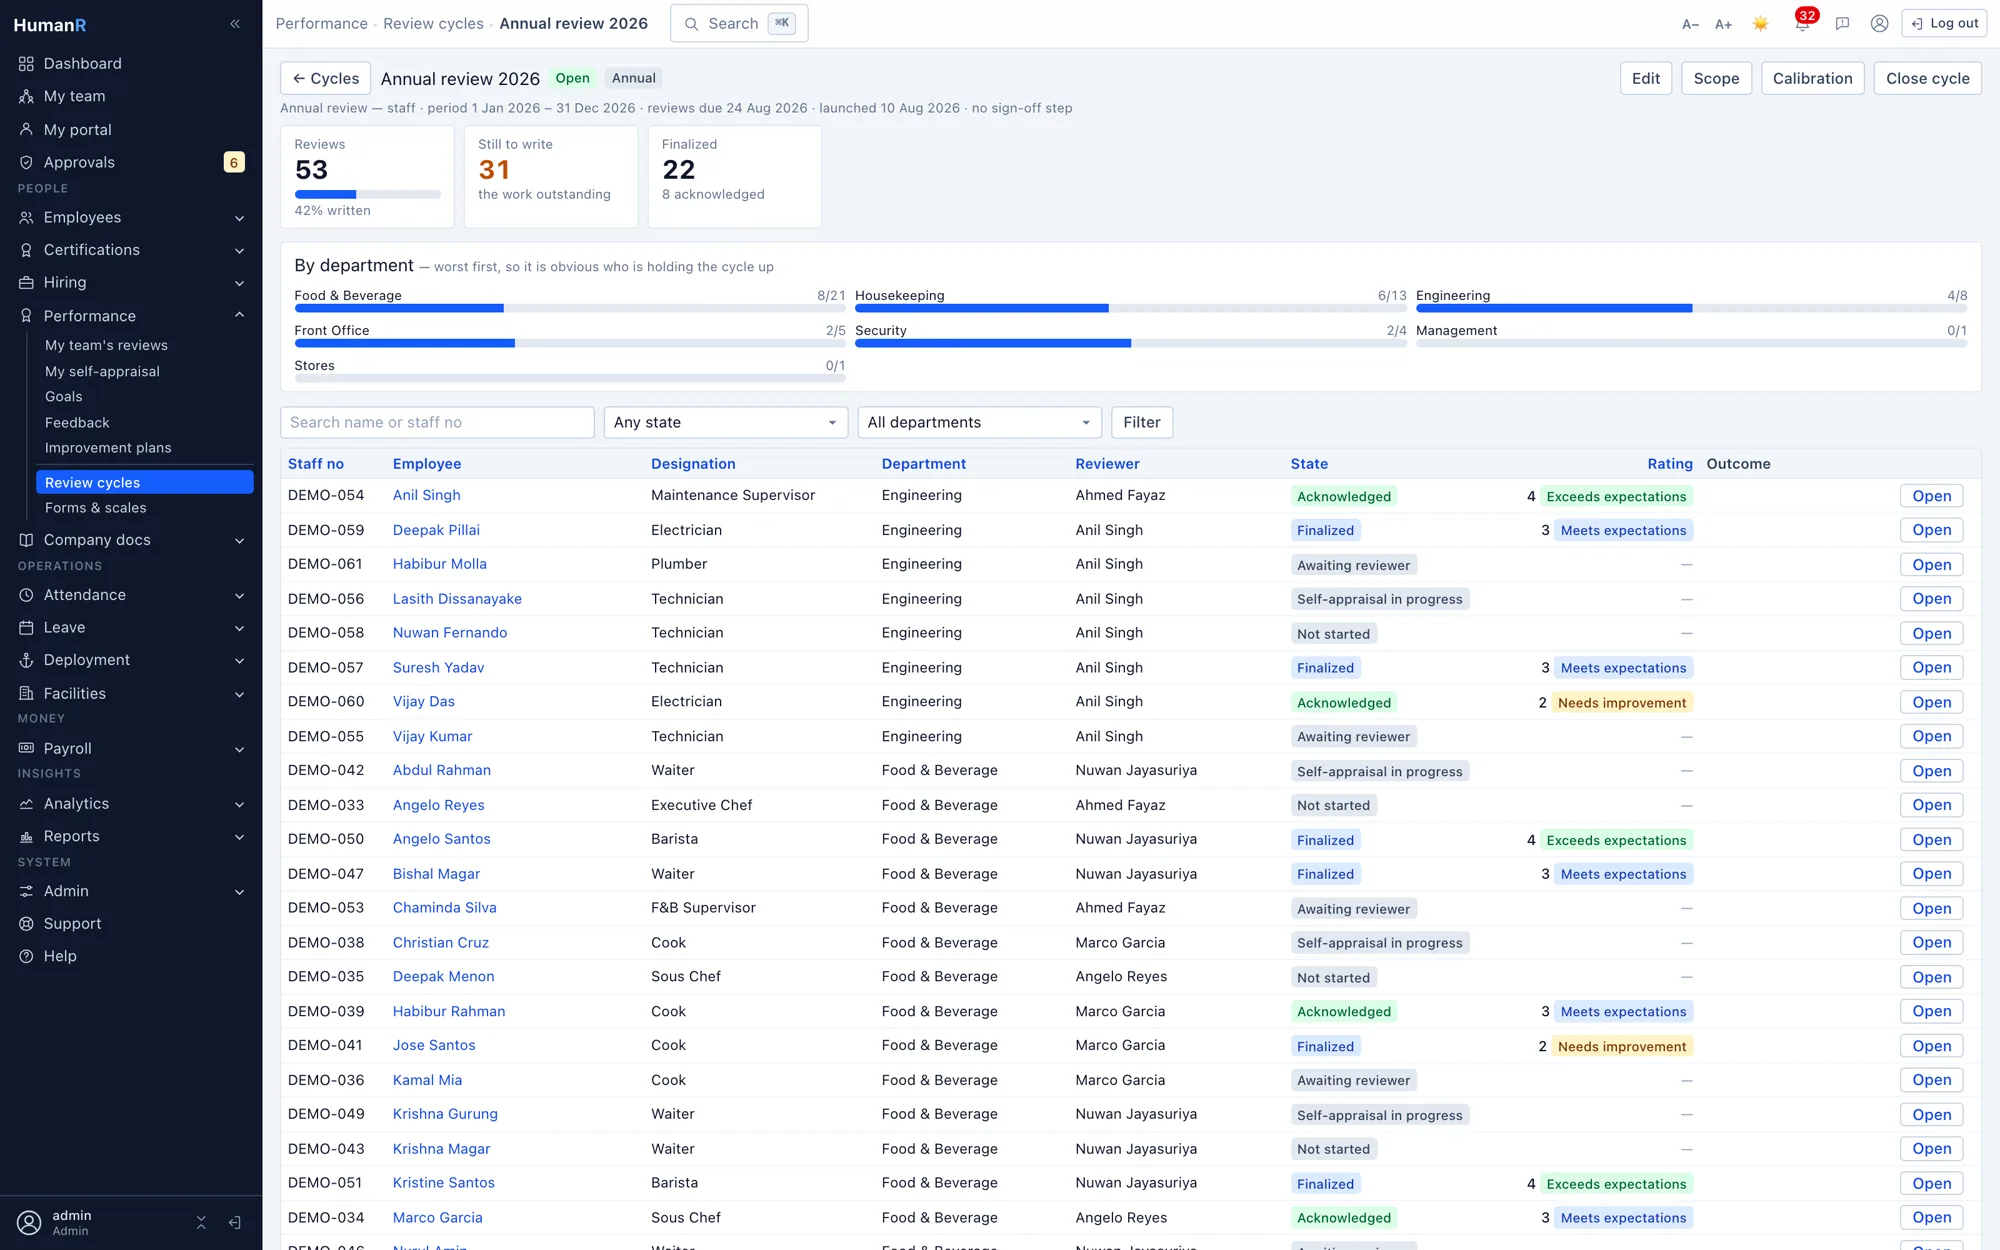This screenshot has width=2000, height=1250.
Task: Click the Company docs book icon
Action: tap(26, 540)
